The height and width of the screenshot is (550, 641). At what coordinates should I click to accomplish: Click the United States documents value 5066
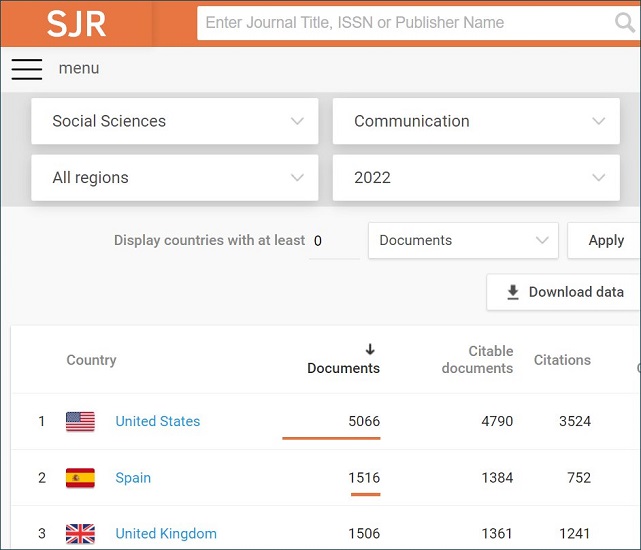pos(364,421)
